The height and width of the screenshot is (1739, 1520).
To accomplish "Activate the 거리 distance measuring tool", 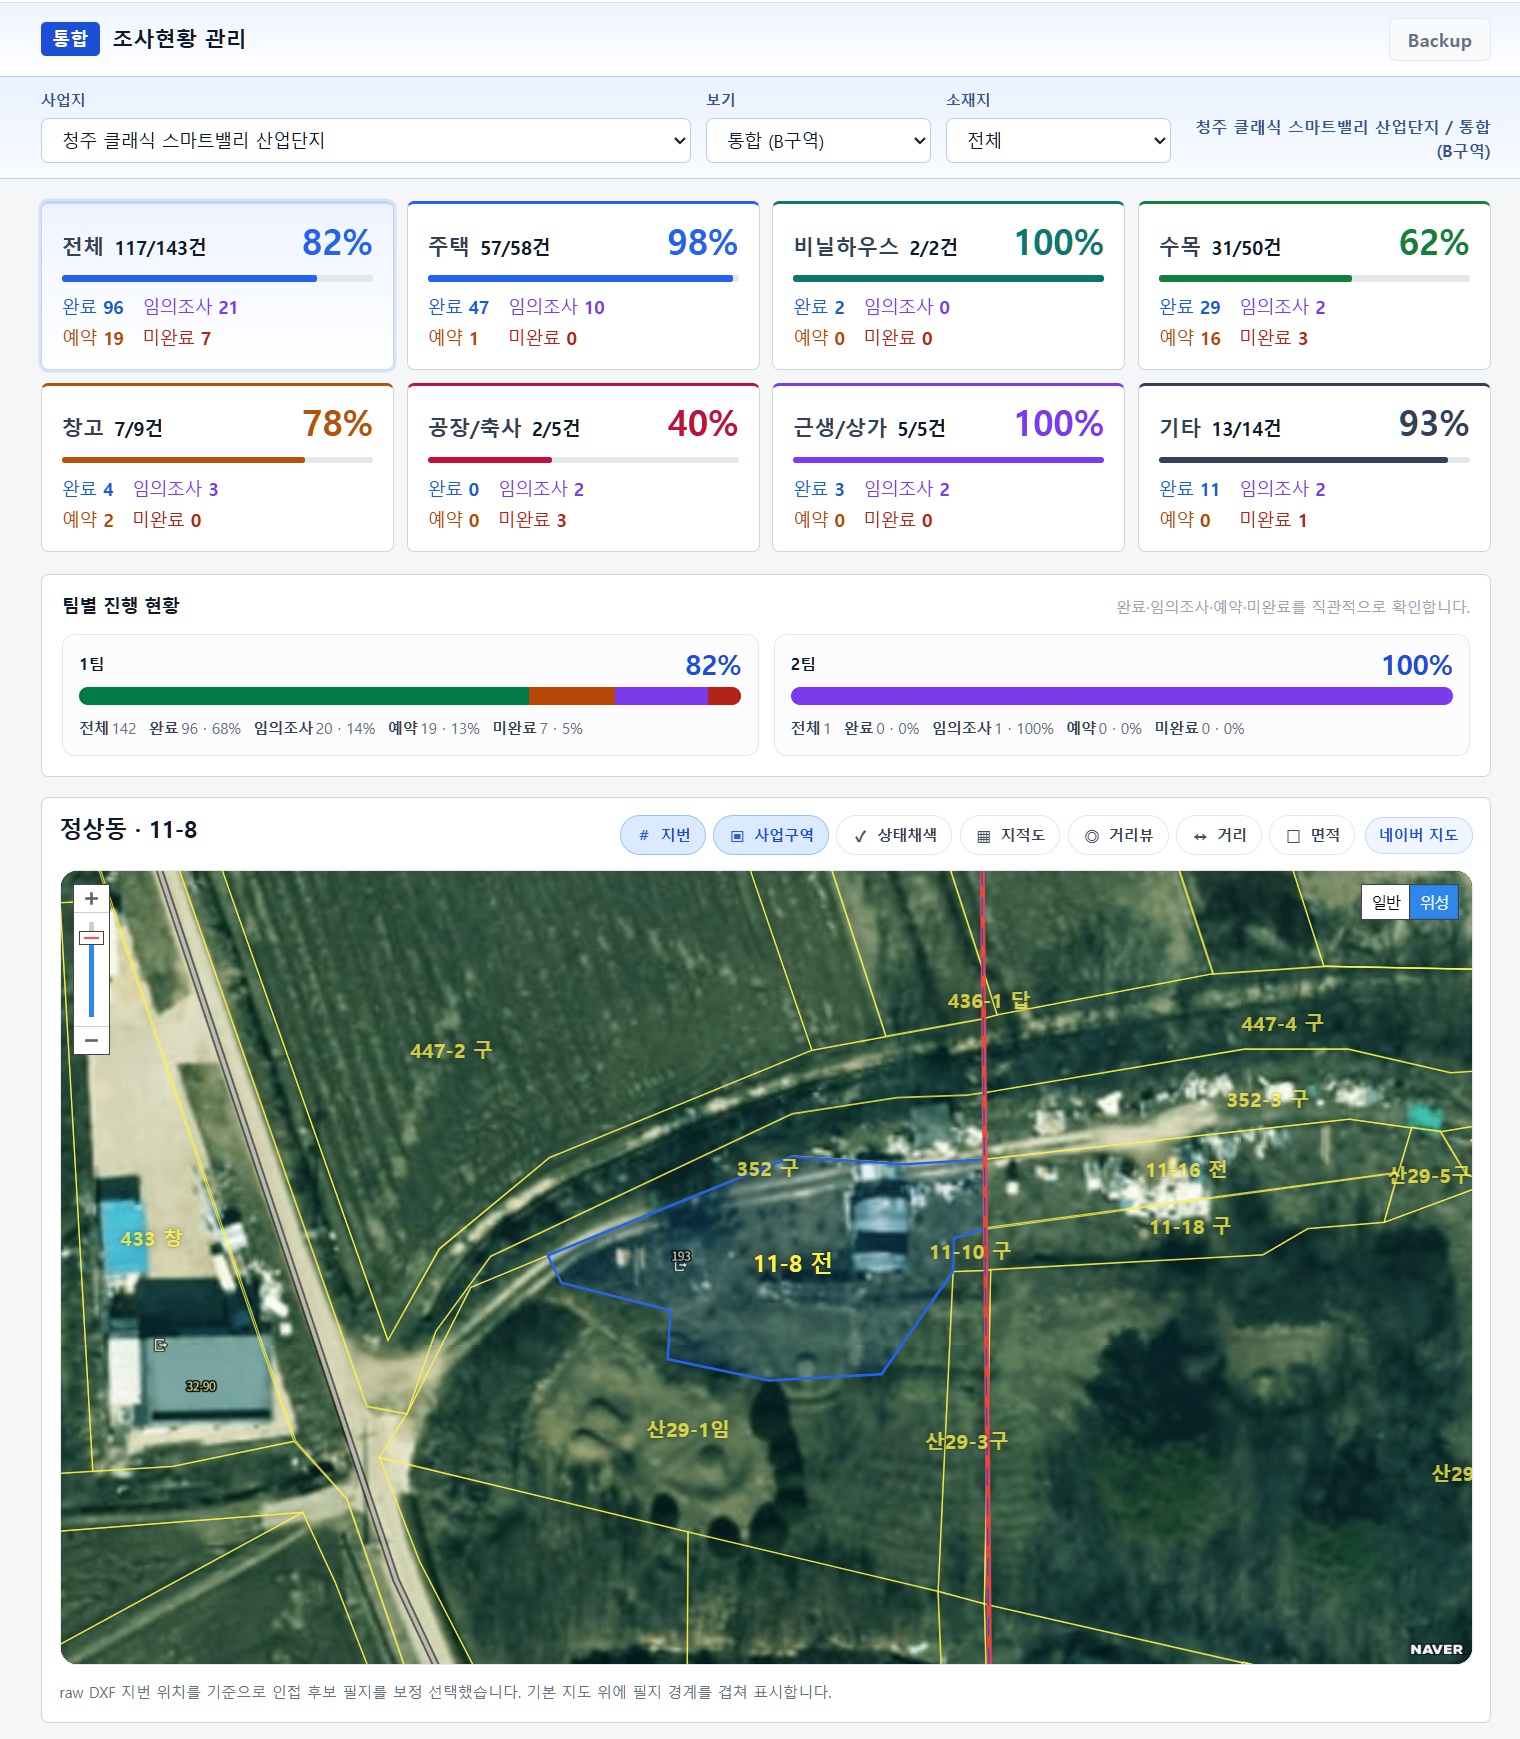I will pos(1219,835).
